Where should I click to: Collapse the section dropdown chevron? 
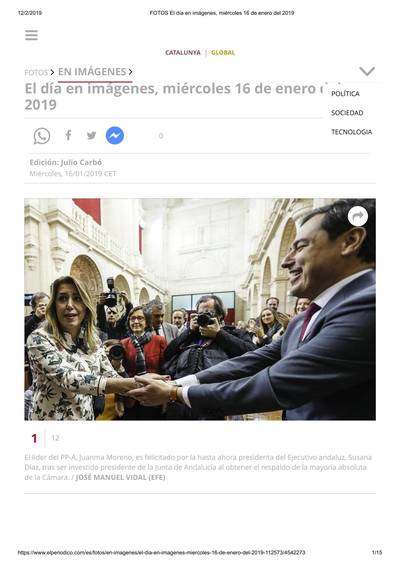[x=367, y=71]
